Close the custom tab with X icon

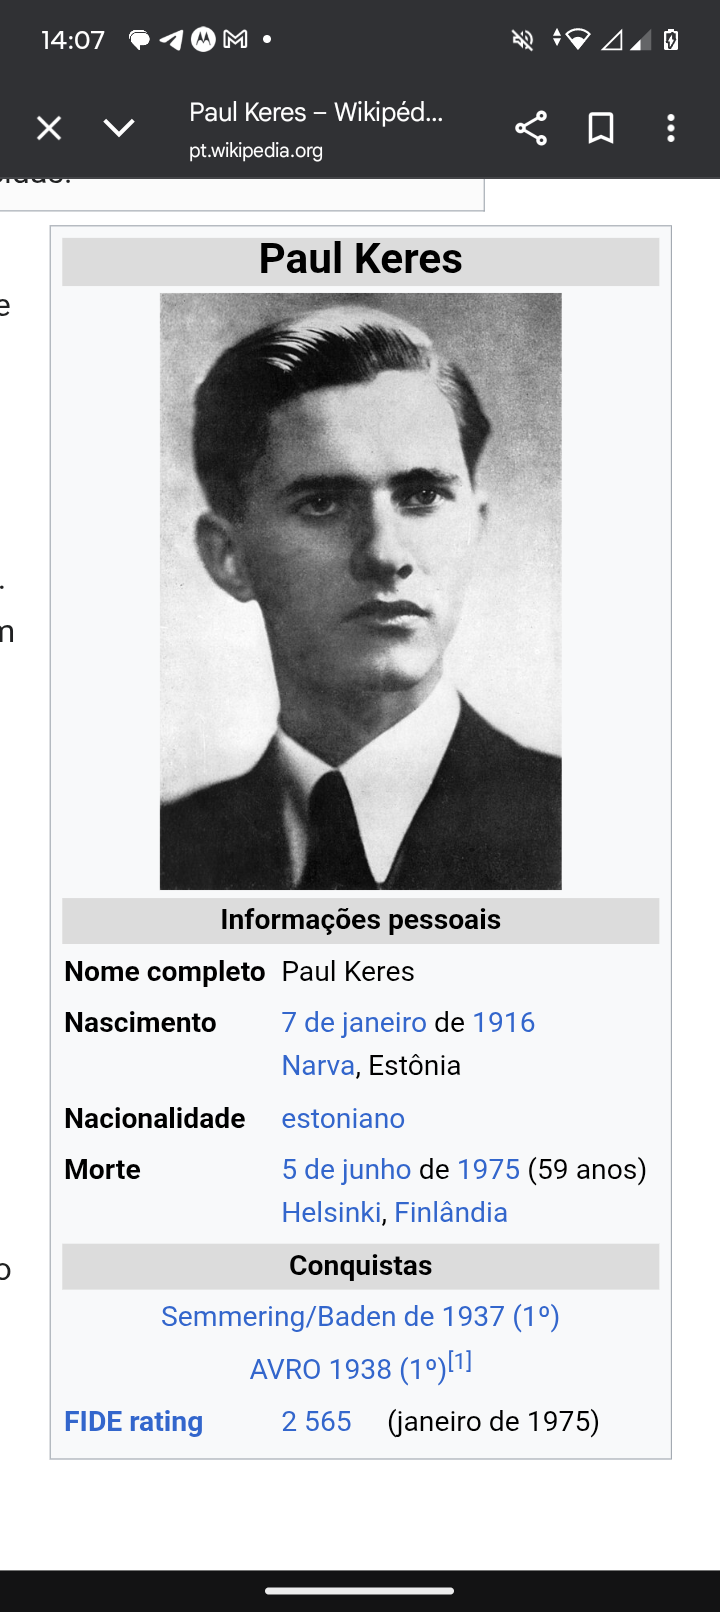coord(49,128)
